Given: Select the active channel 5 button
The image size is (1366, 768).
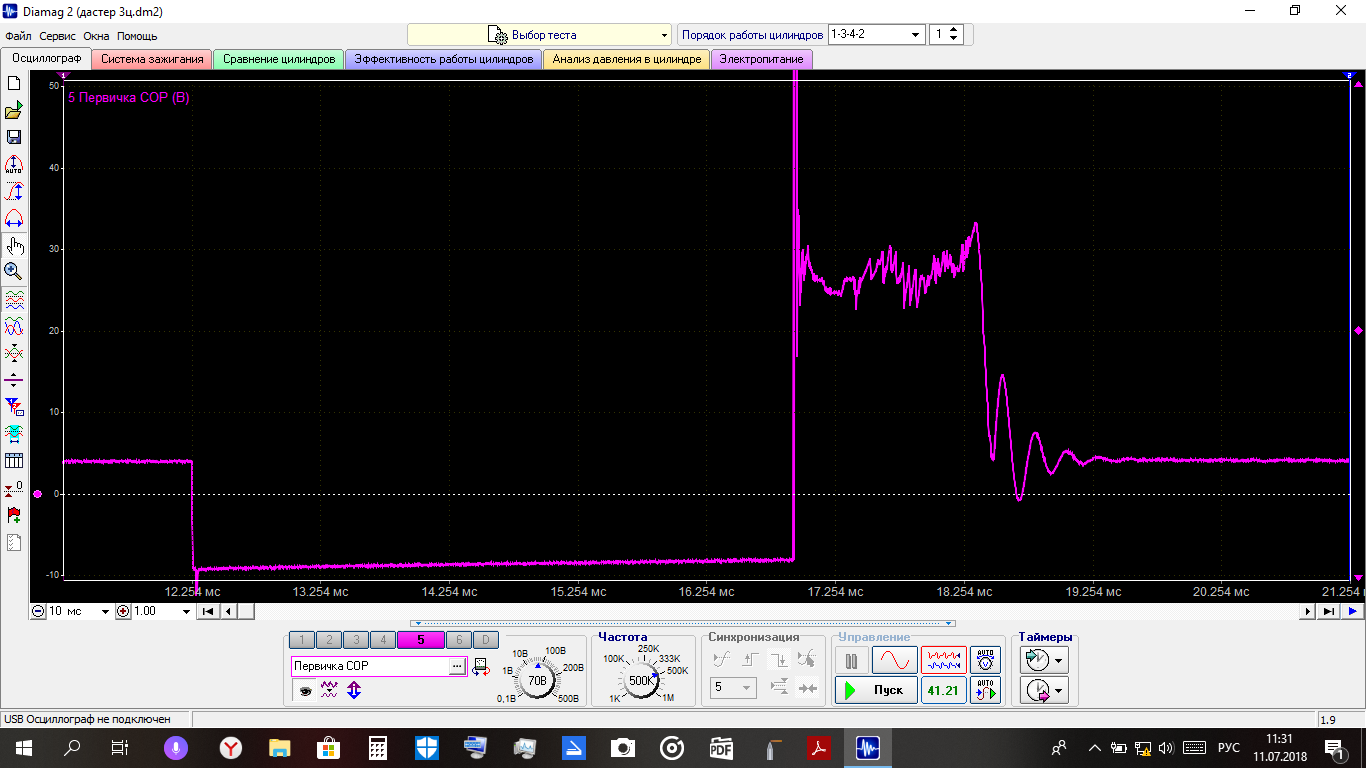Looking at the screenshot, I should [x=420, y=640].
